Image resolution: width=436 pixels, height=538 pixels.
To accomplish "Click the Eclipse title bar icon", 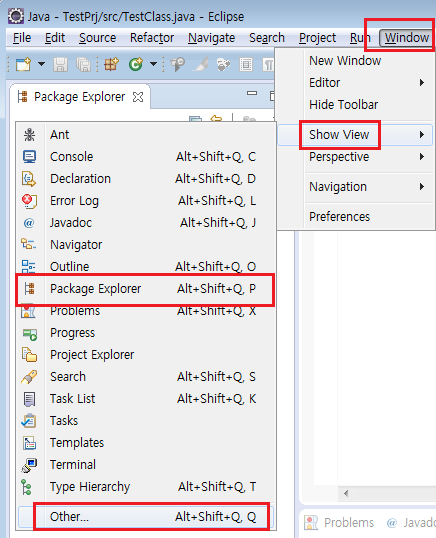I will pyautogui.click(x=16, y=16).
